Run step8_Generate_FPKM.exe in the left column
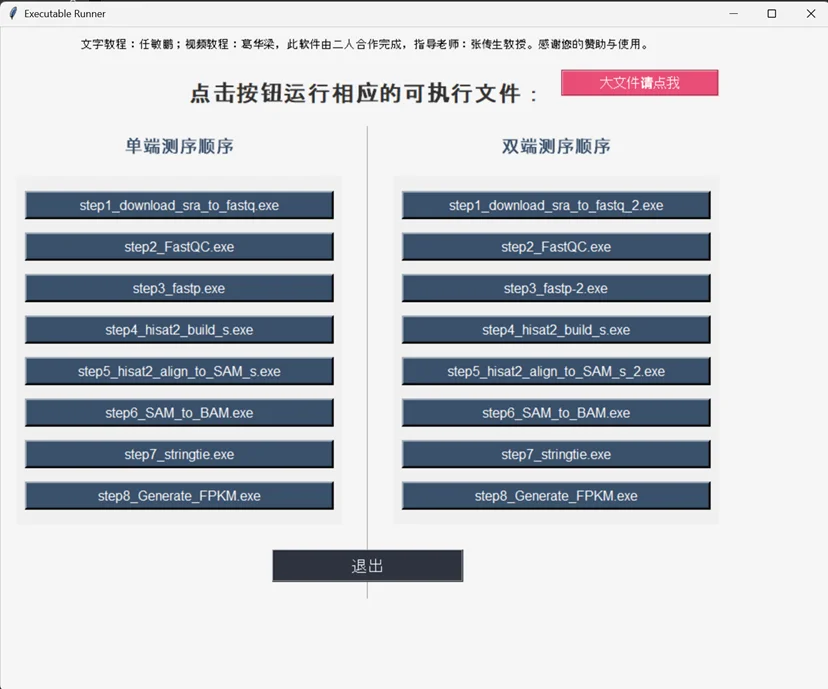This screenshot has width=828, height=689. coord(178,495)
